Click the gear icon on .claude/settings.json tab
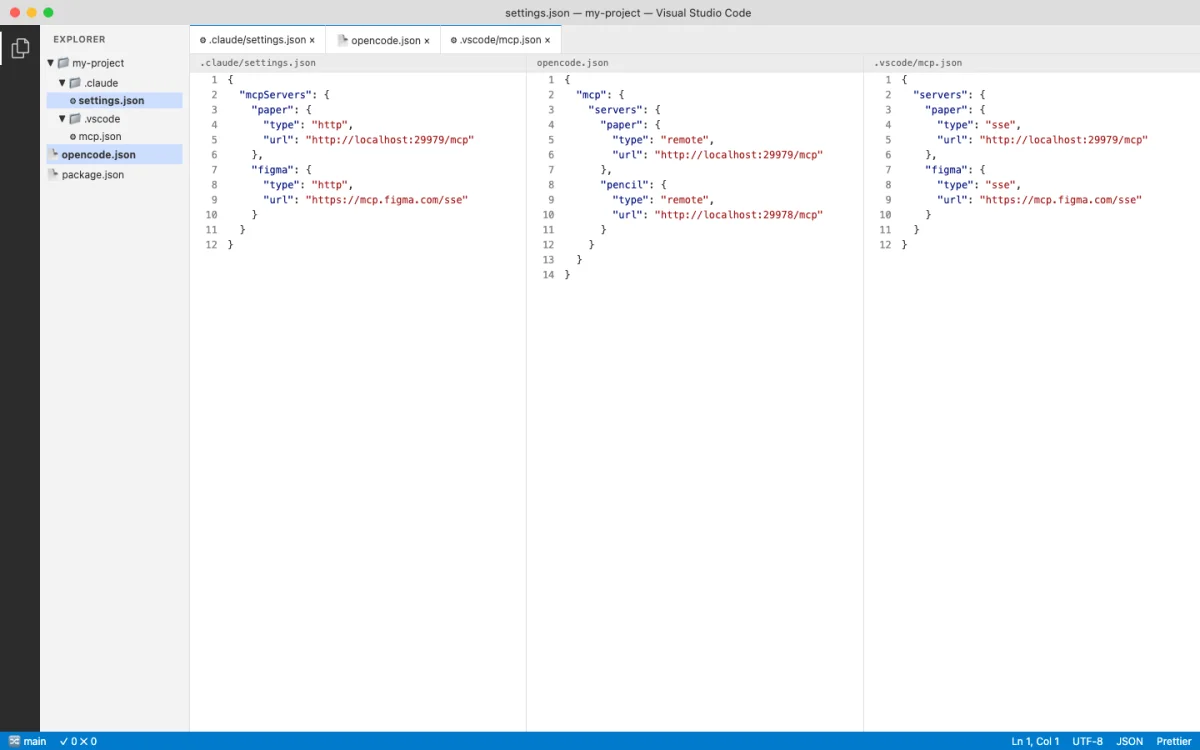Image resolution: width=1200 pixels, height=750 pixels. click(203, 40)
